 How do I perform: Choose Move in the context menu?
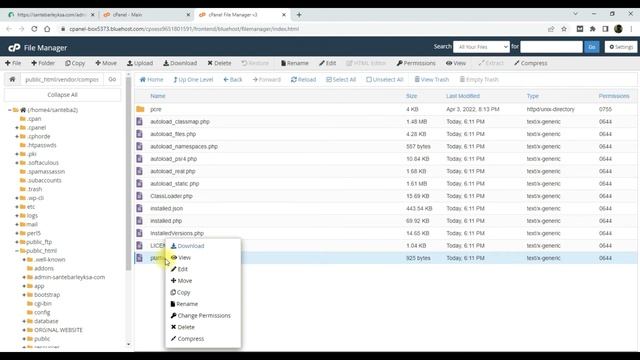click(181, 281)
